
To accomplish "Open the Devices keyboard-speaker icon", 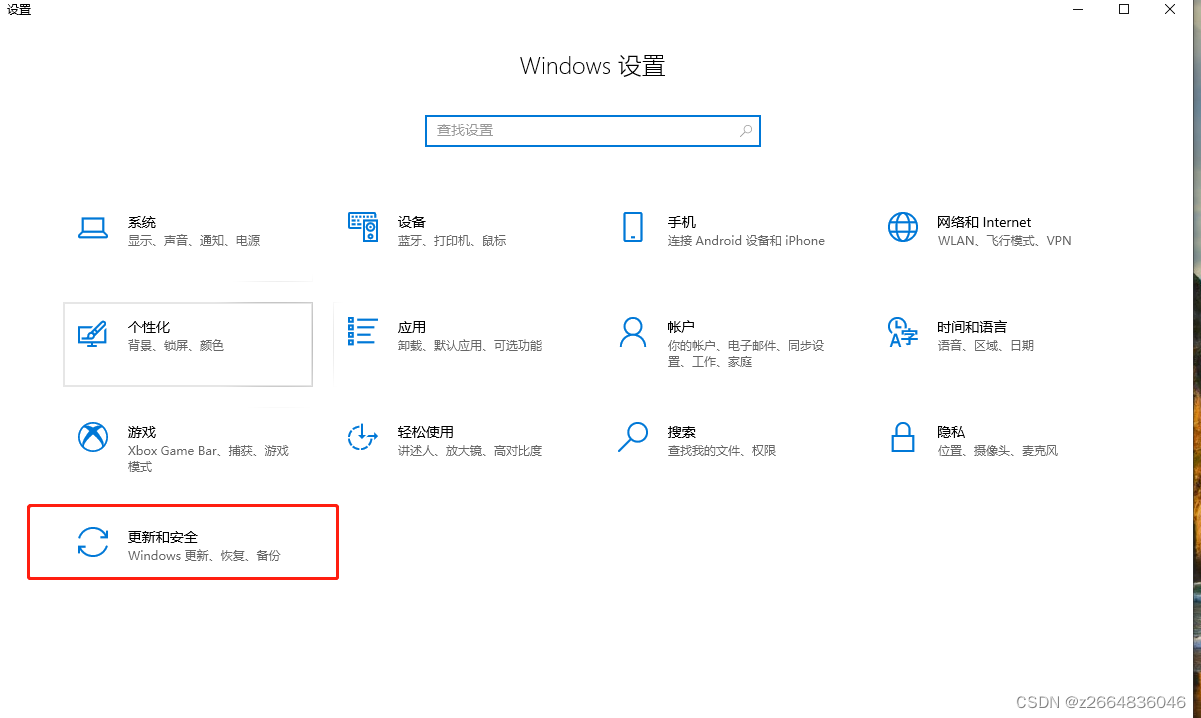I will 363,227.
